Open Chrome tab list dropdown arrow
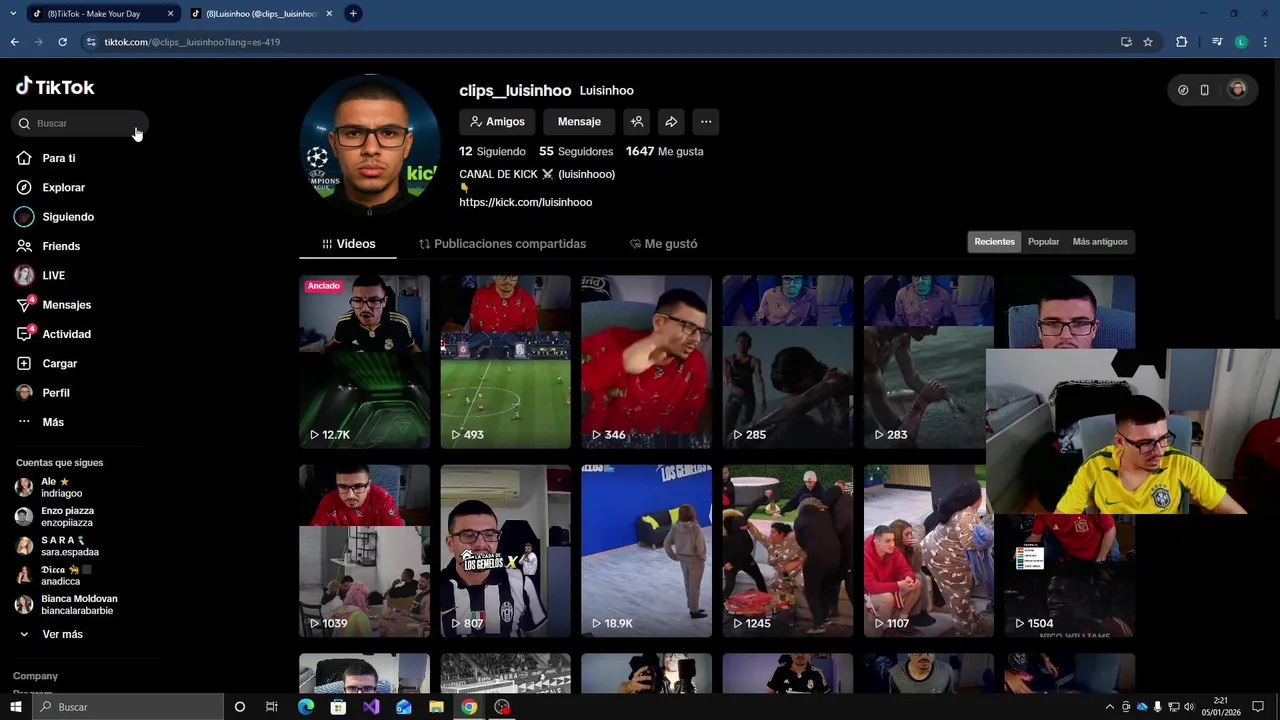The image size is (1280, 720). (13, 14)
